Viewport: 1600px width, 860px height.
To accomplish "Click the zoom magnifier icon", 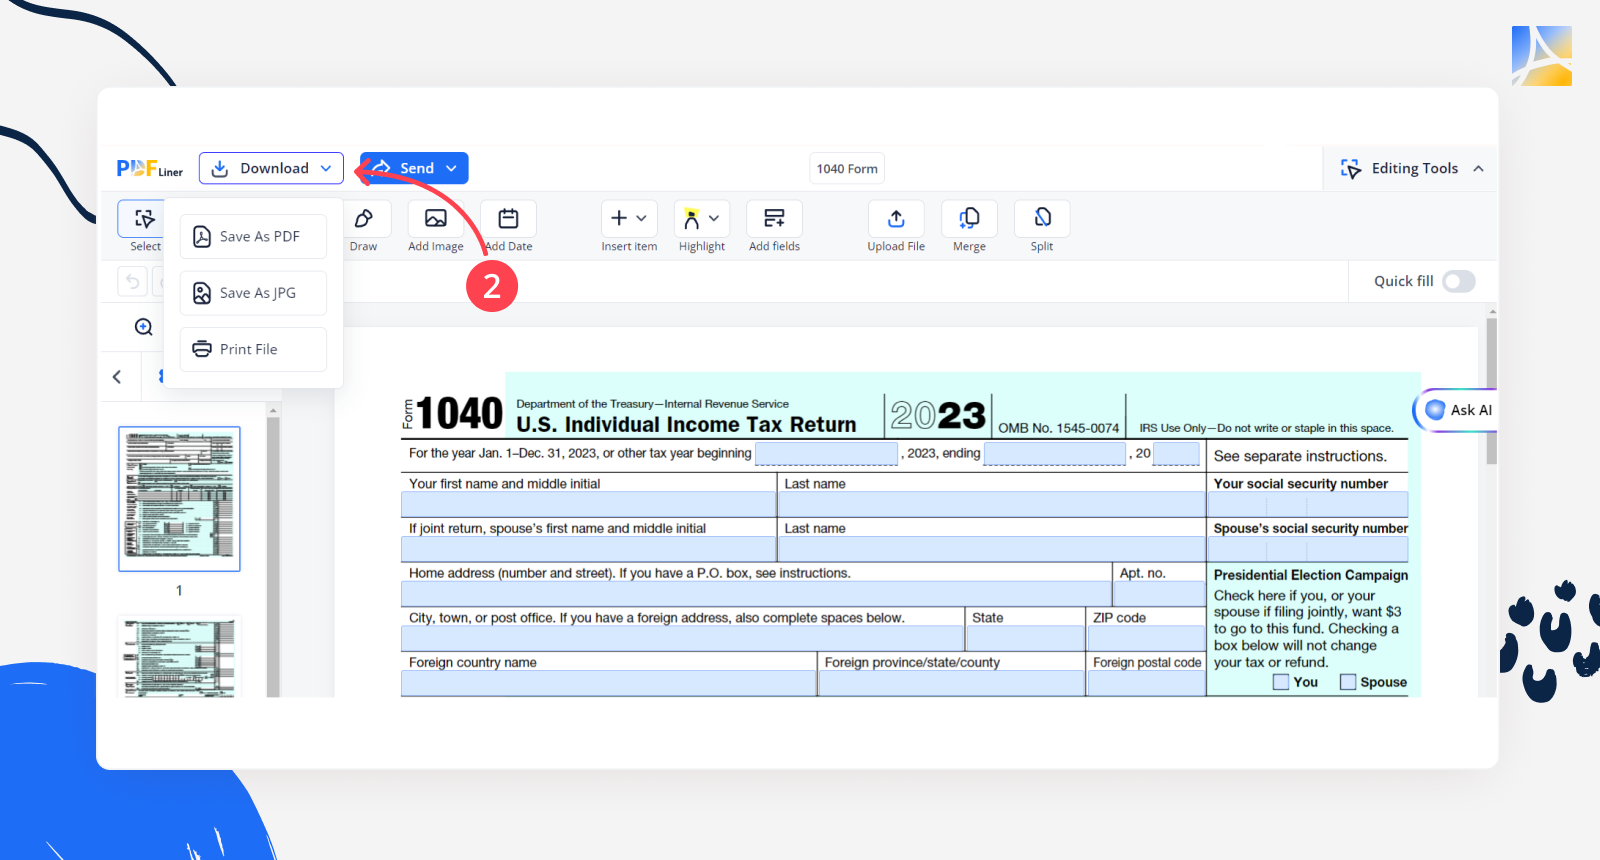I will coord(144,327).
